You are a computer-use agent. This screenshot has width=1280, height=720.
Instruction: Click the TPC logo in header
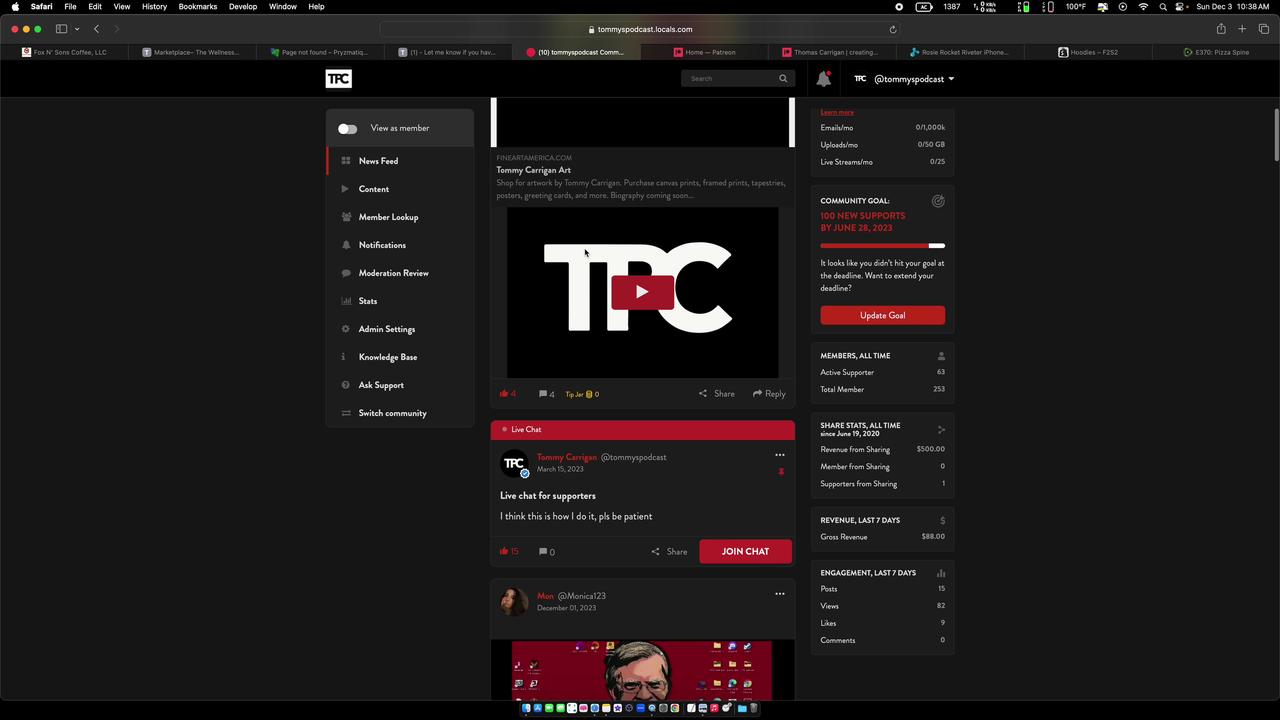[338, 79]
